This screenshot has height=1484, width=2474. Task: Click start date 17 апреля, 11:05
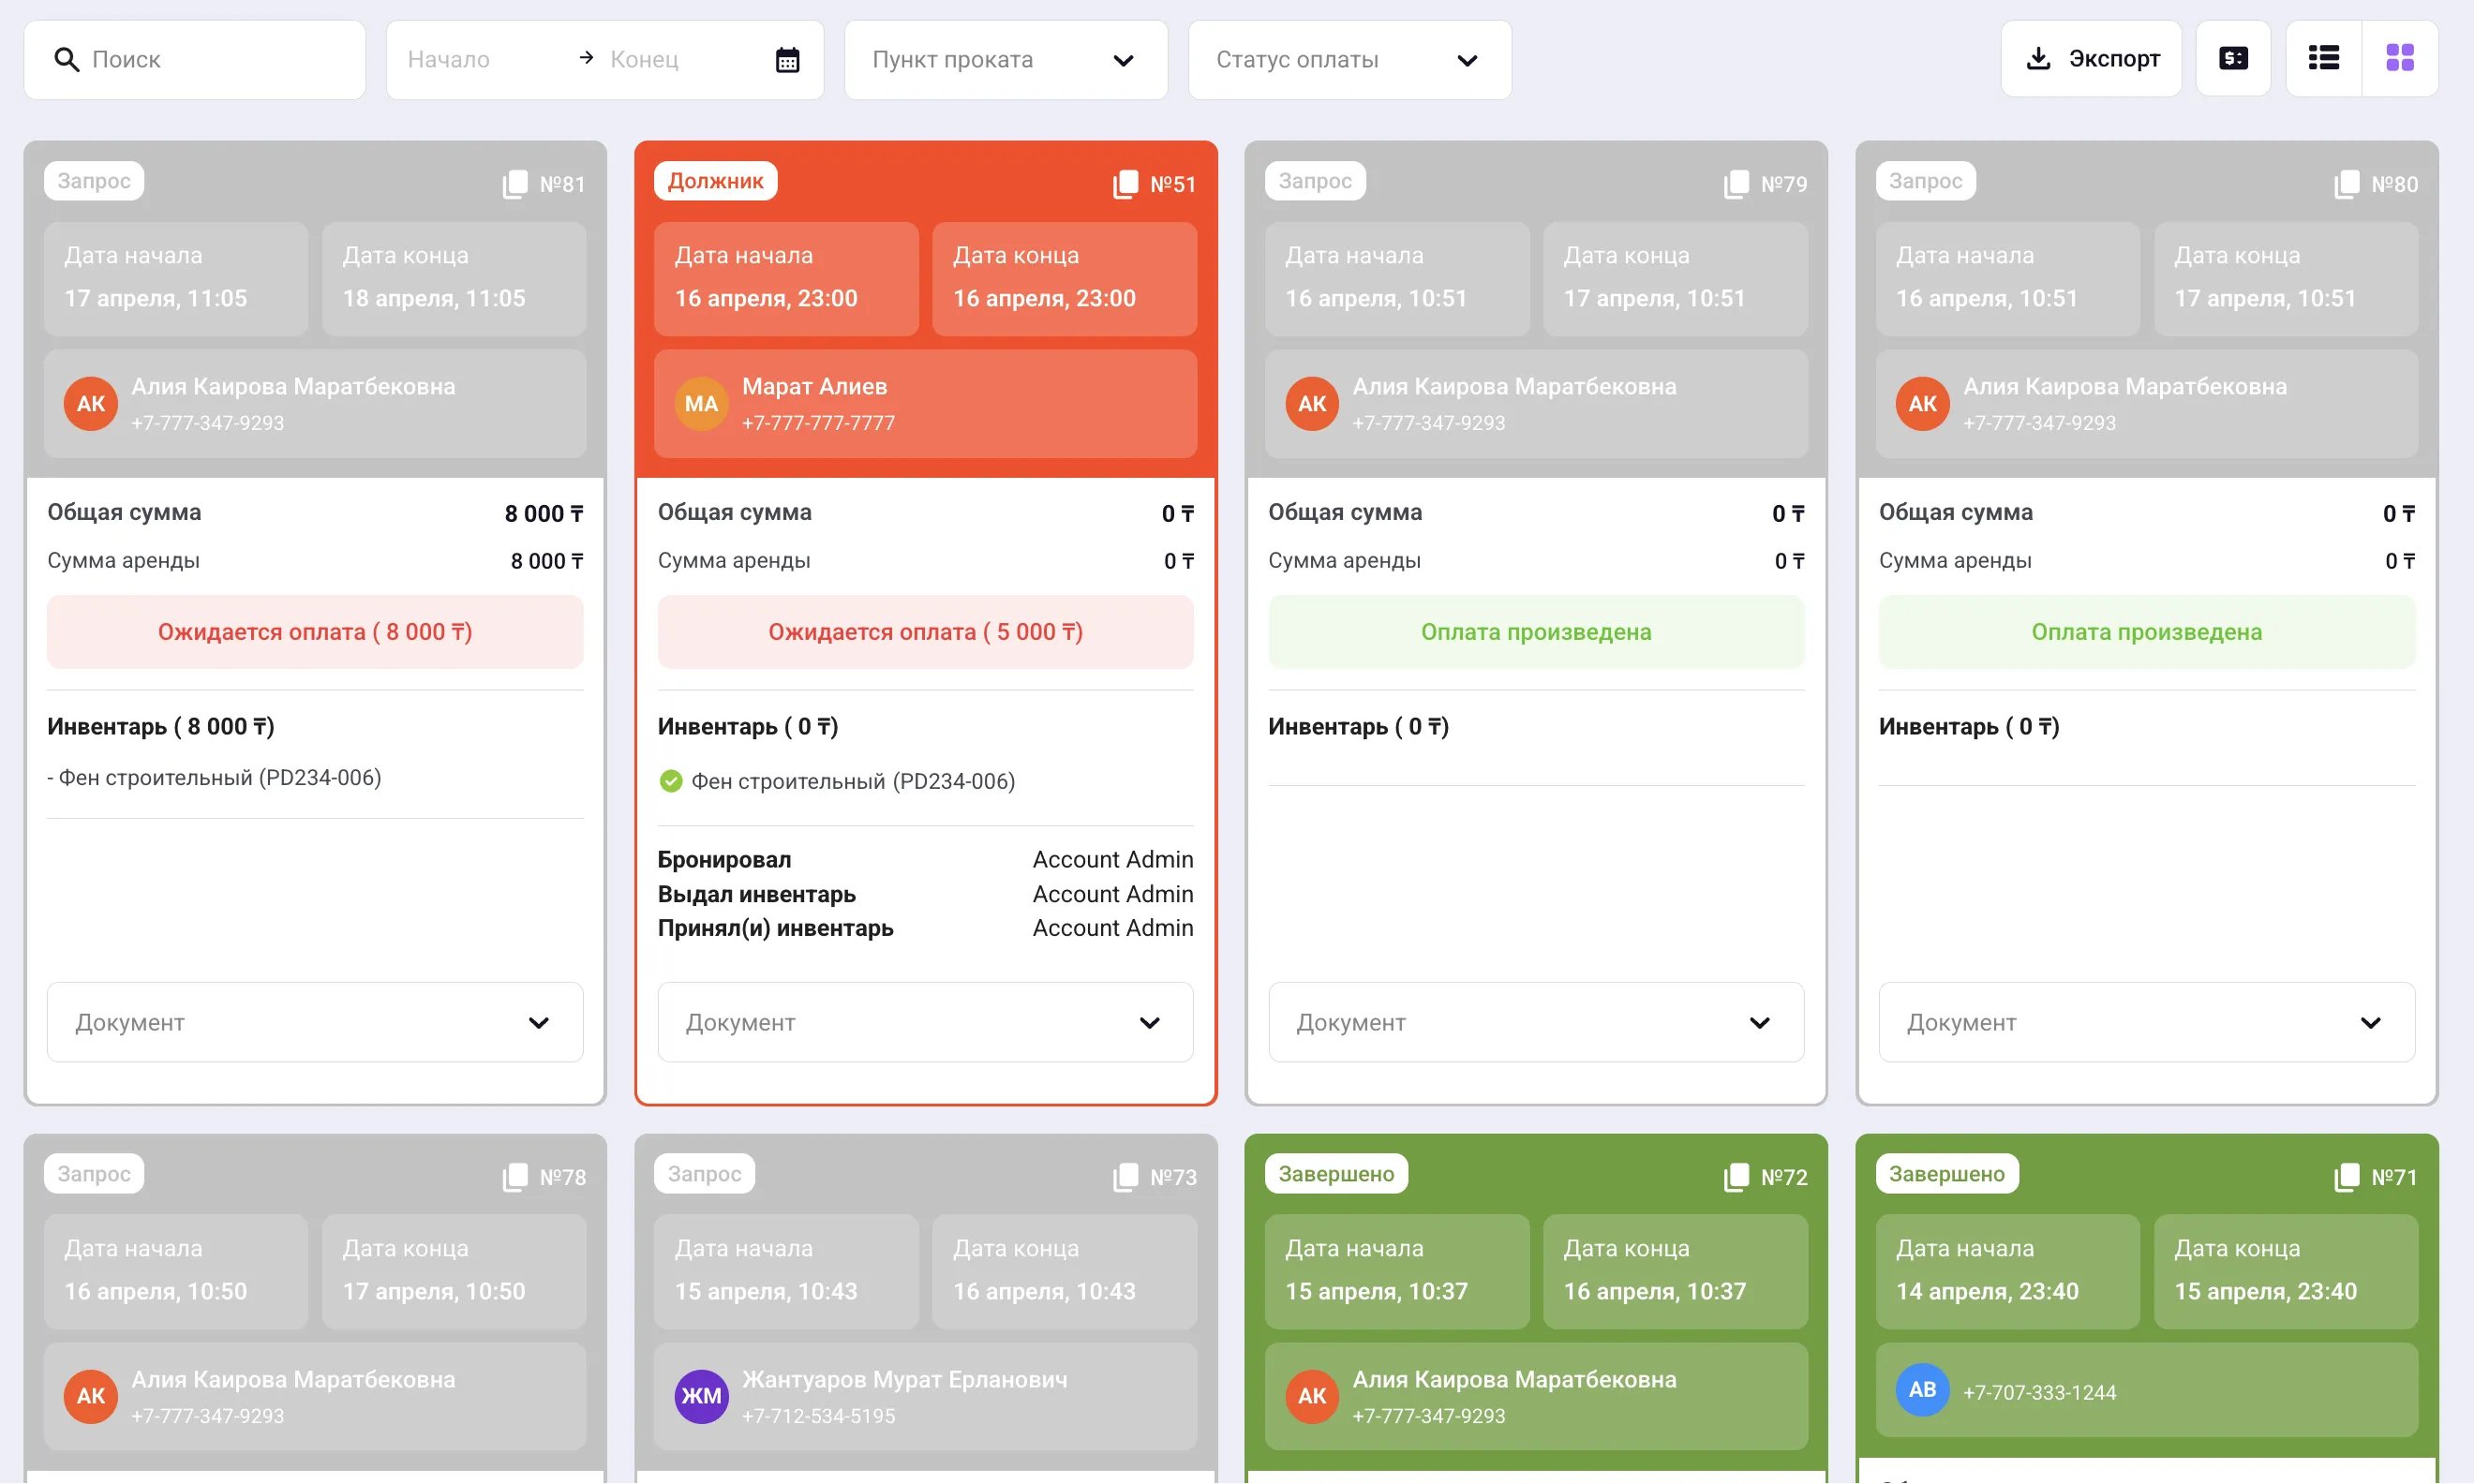tap(155, 298)
